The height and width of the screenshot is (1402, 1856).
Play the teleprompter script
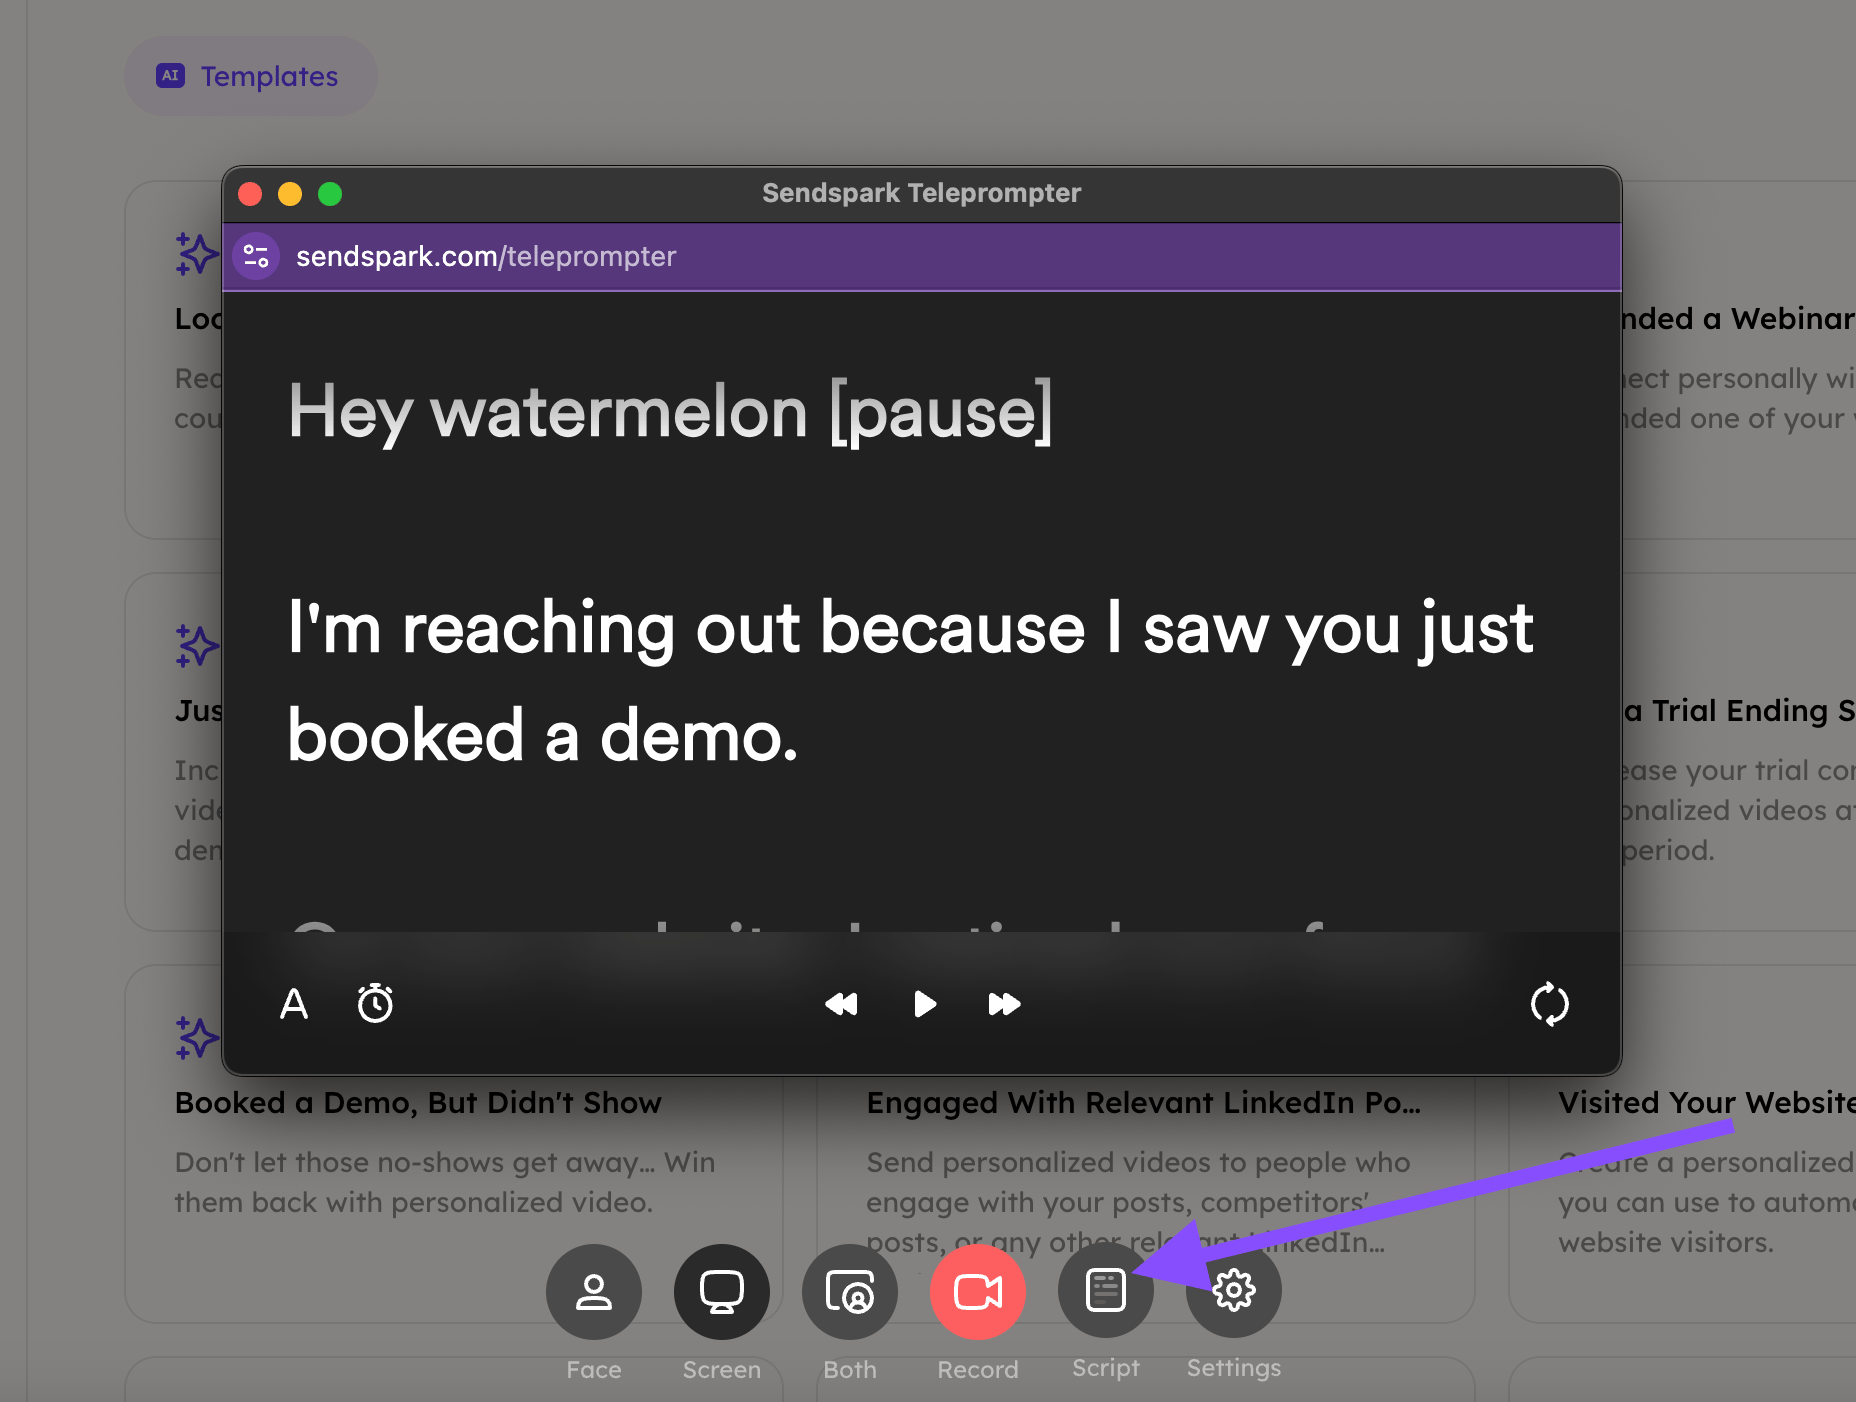click(x=925, y=1004)
